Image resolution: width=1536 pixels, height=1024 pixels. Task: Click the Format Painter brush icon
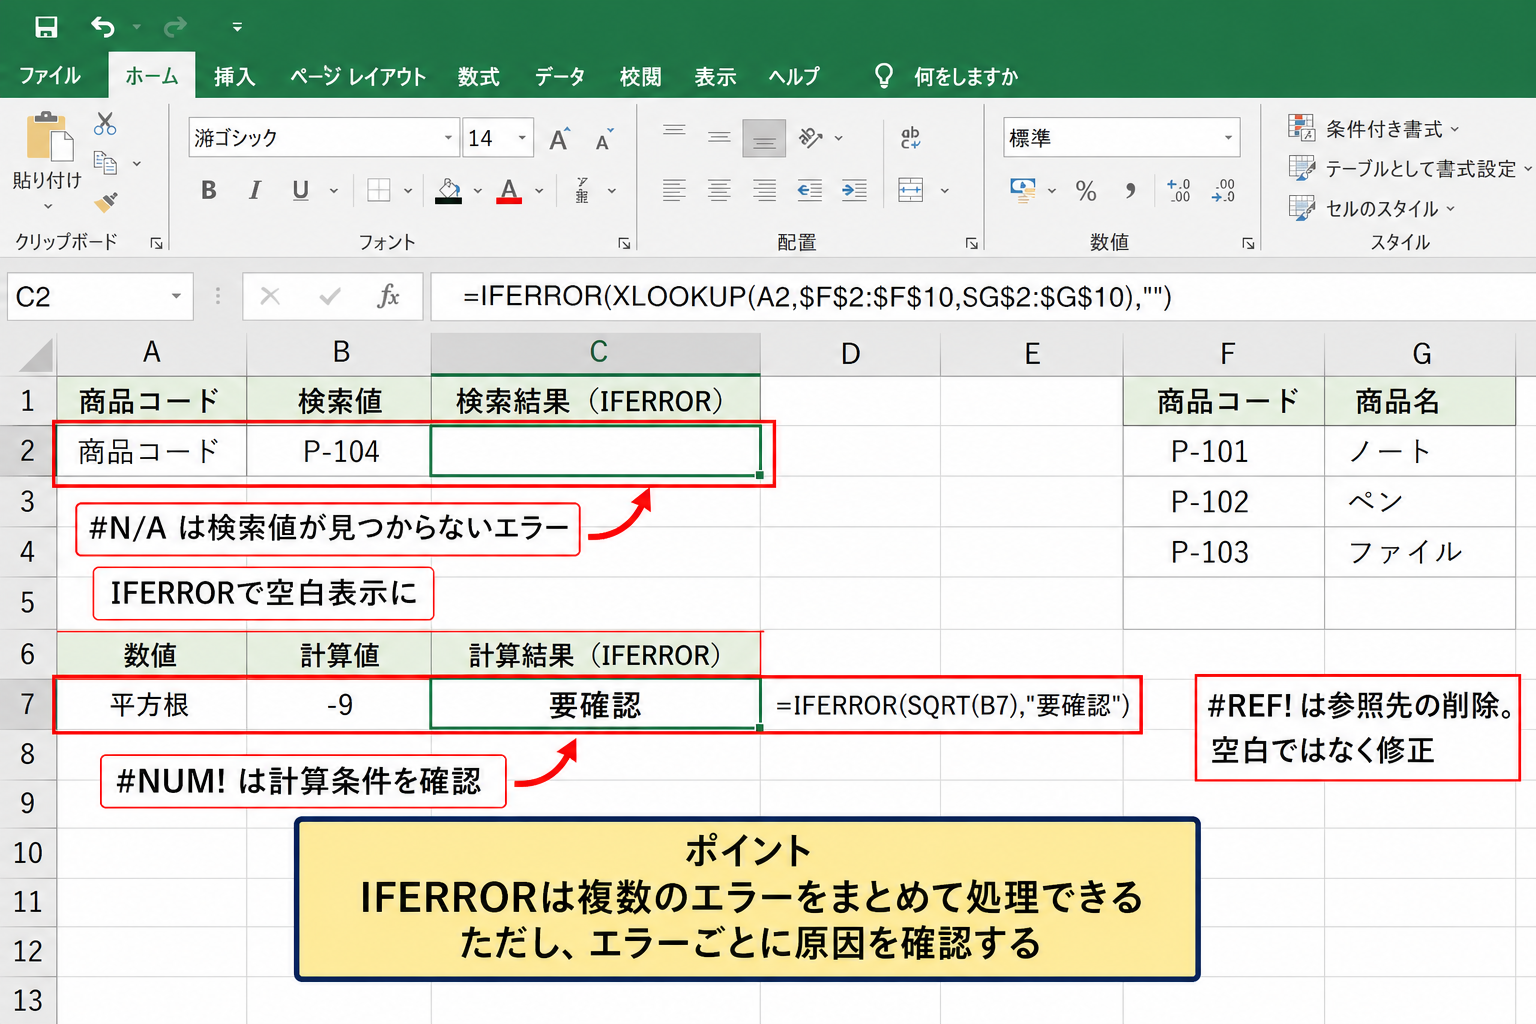106,202
